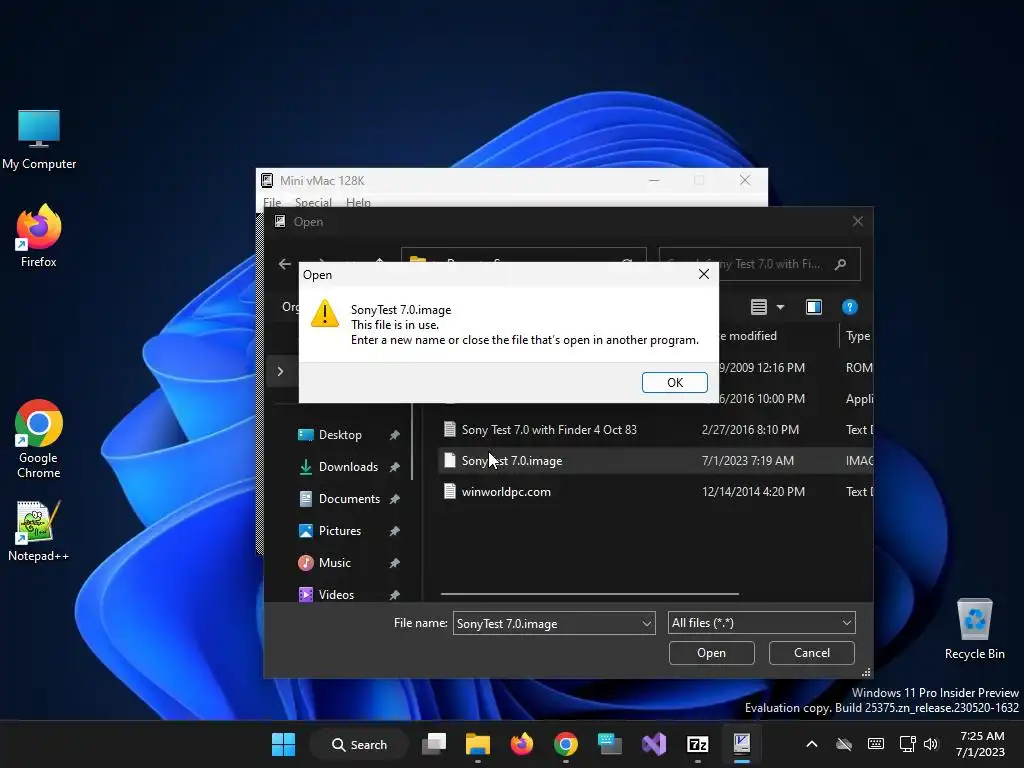Image resolution: width=1024 pixels, height=768 pixels.
Task: Open Notepad++ desktop shortcut
Action: tap(38, 530)
